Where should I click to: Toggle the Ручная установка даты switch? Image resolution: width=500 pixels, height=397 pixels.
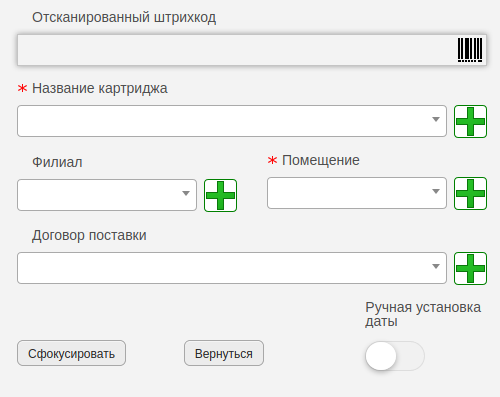[x=395, y=356]
